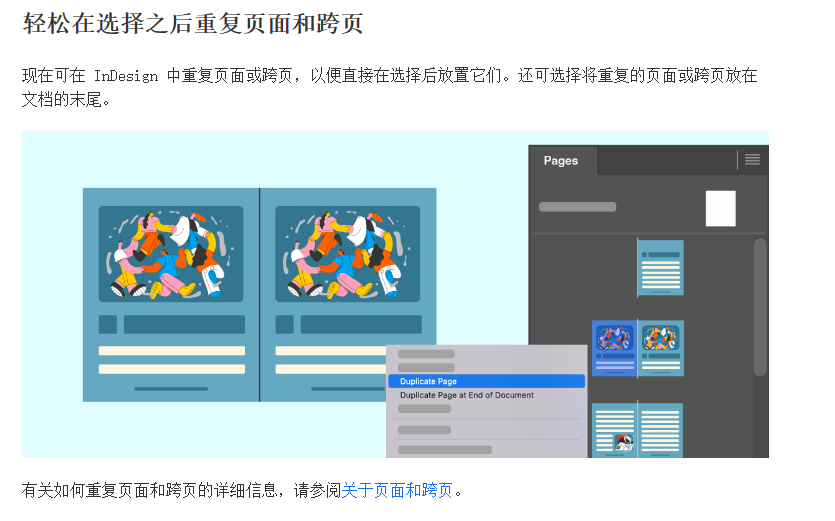Viewport: 835px width, 521px height.
Task: Open the 关于页面和跨页 link
Action: 397,490
